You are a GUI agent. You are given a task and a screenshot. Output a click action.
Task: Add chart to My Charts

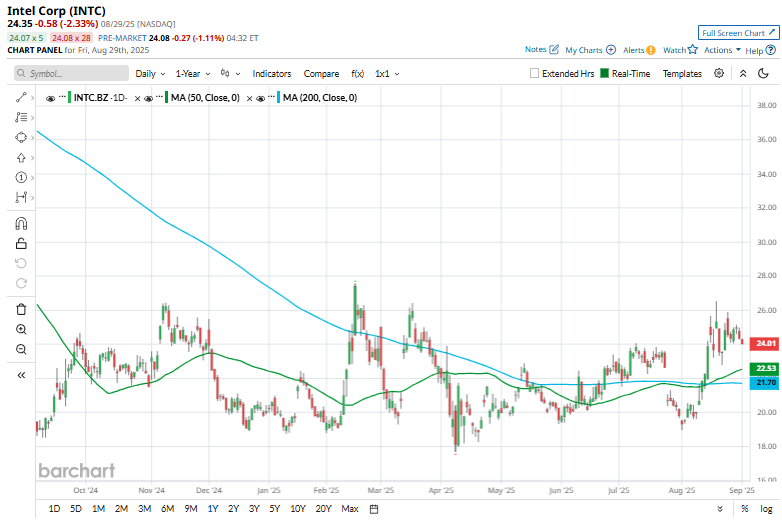pyautogui.click(x=590, y=50)
